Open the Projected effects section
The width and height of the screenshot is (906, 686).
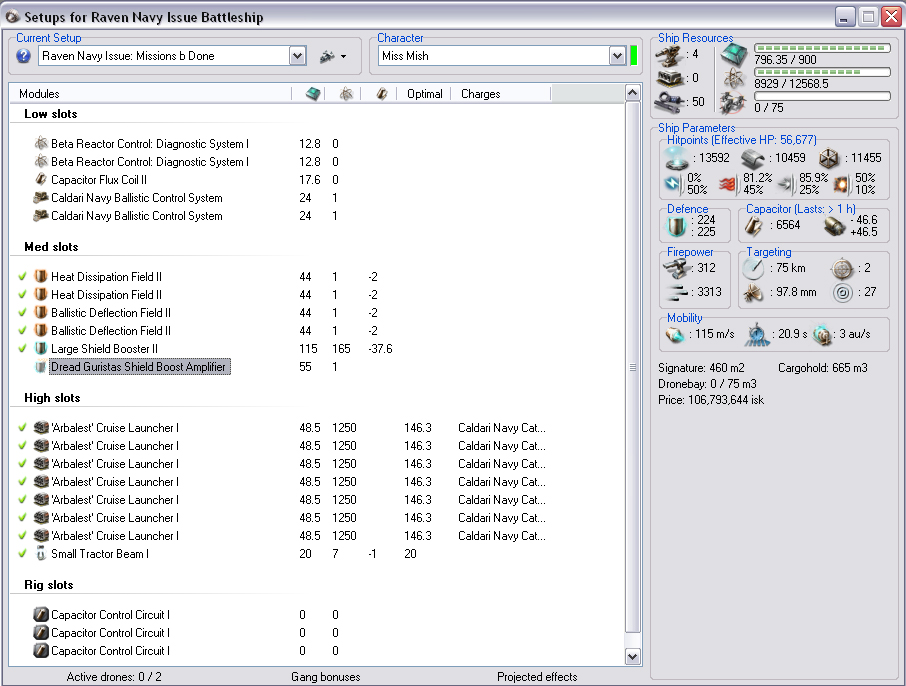(537, 677)
